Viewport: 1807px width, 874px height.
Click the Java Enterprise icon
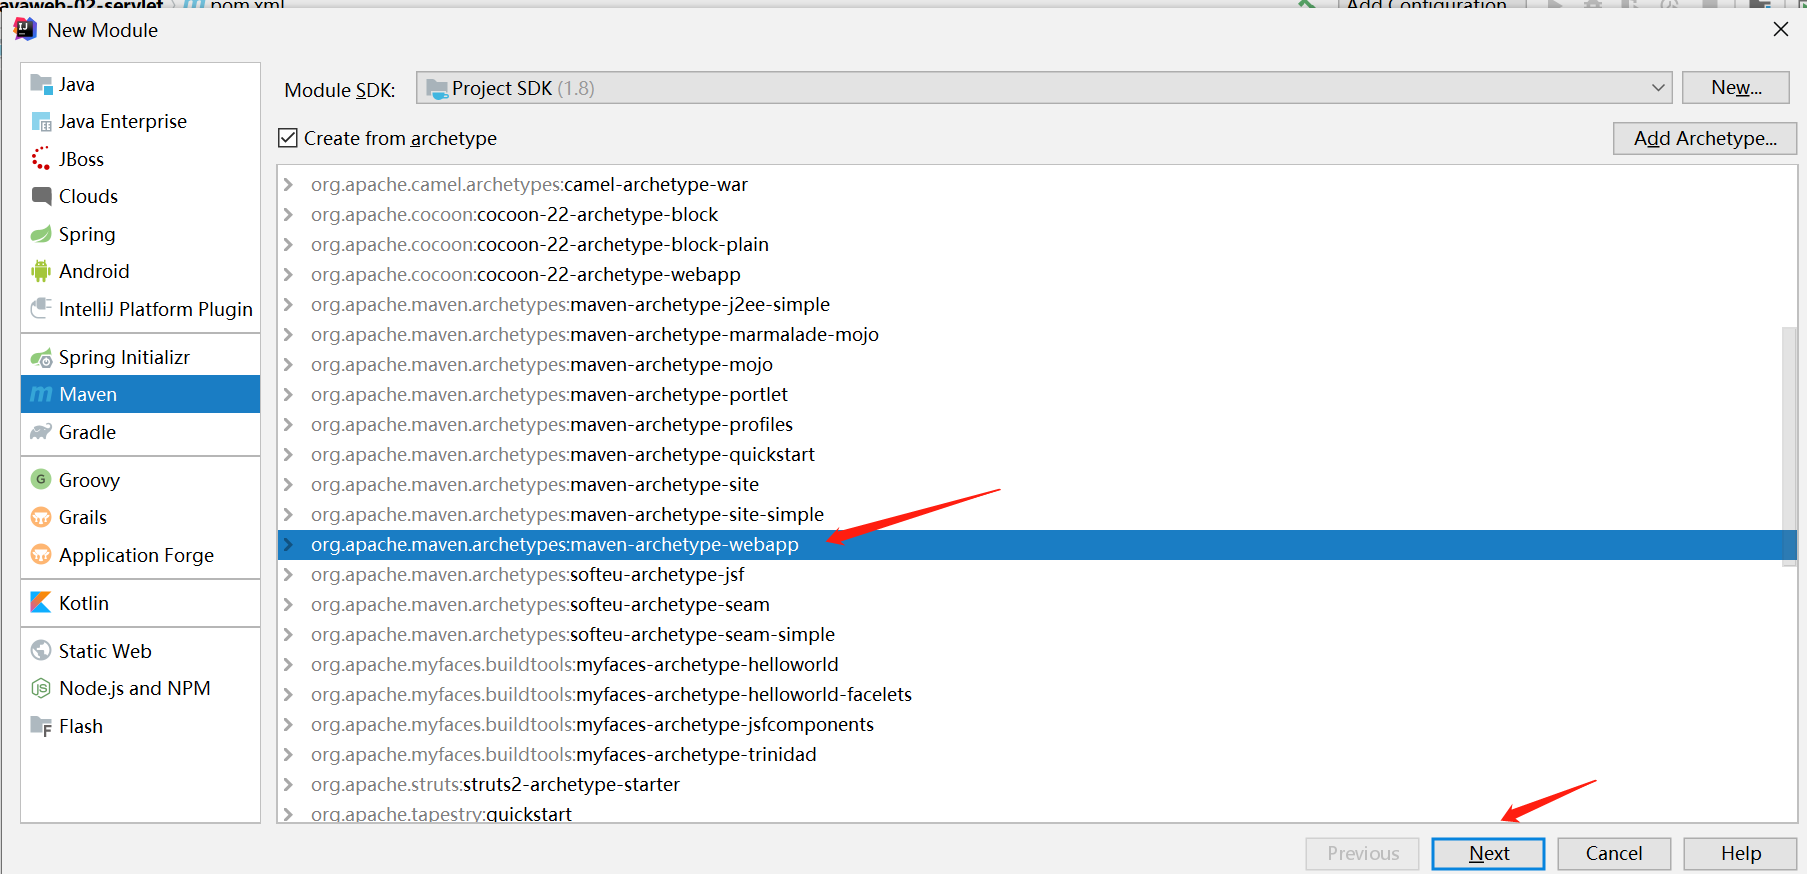tap(41, 122)
